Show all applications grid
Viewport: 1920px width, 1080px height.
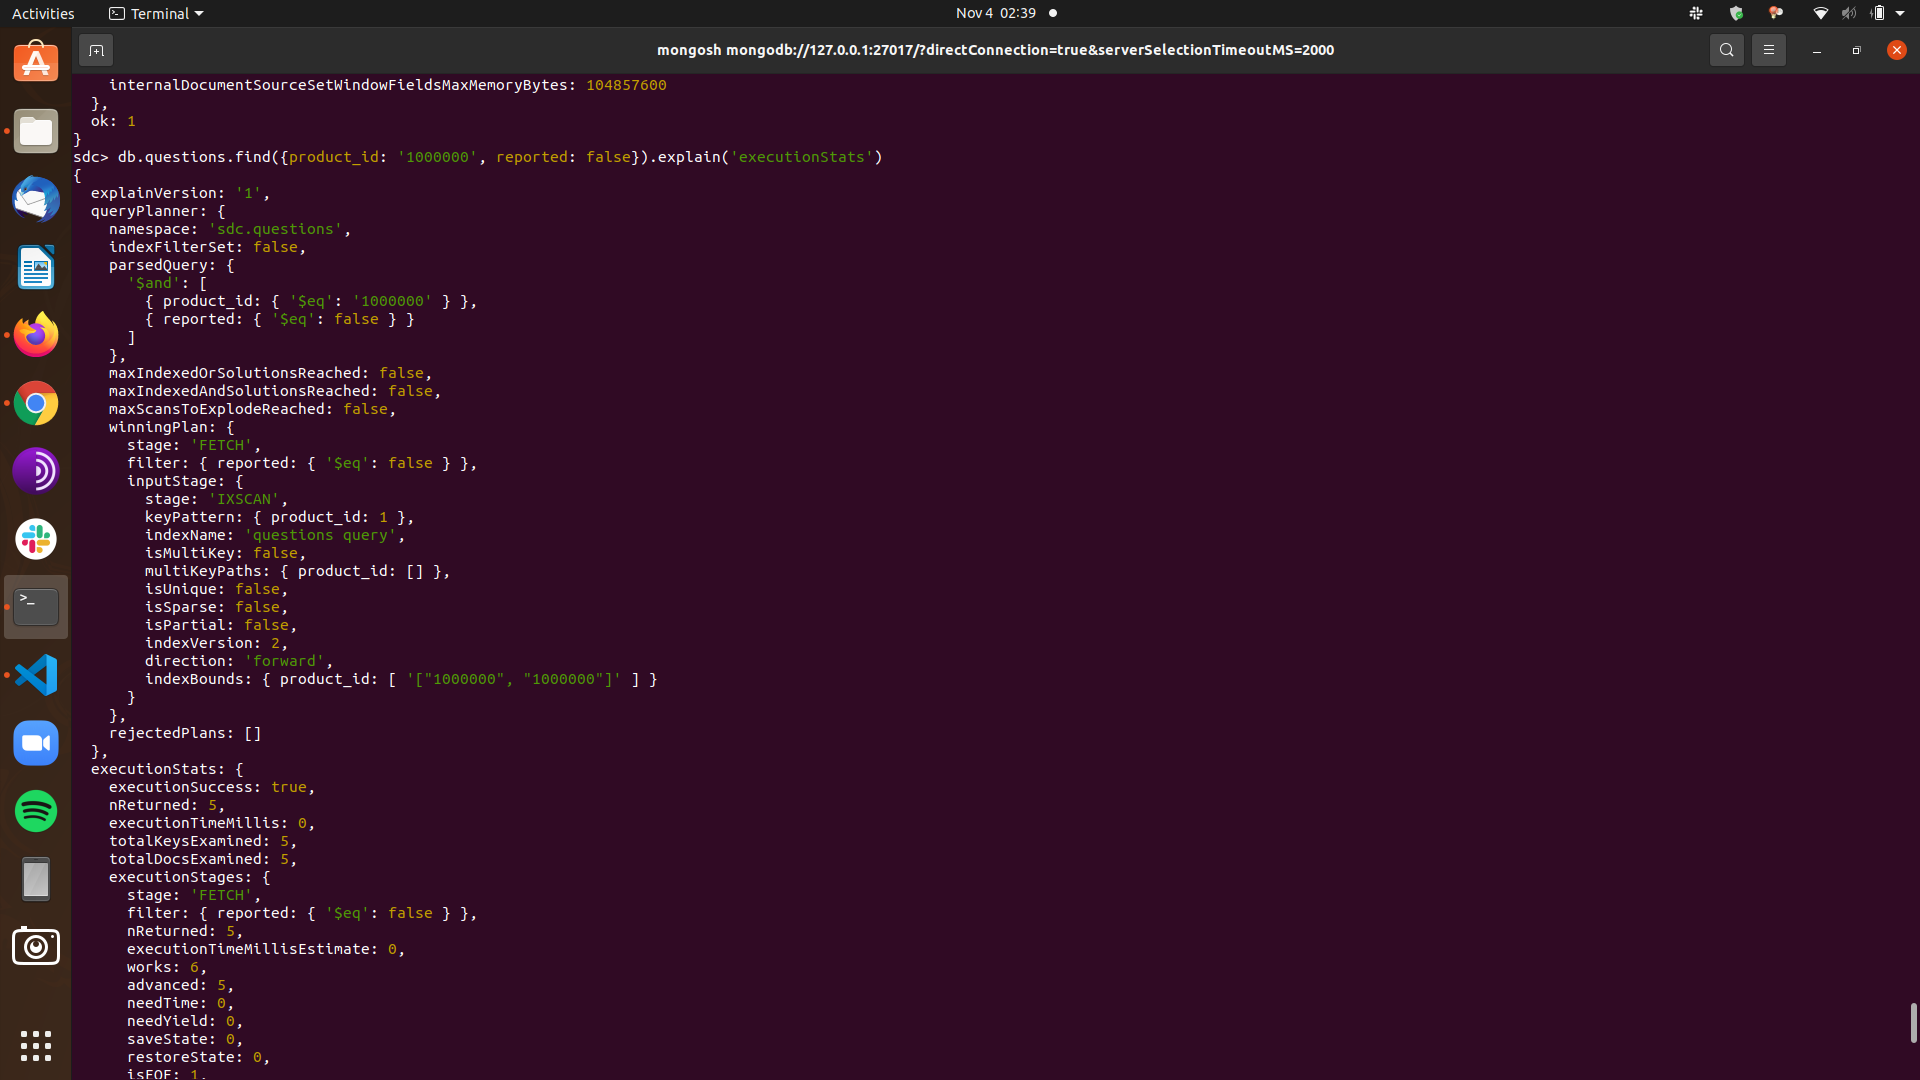tap(36, 1045)
